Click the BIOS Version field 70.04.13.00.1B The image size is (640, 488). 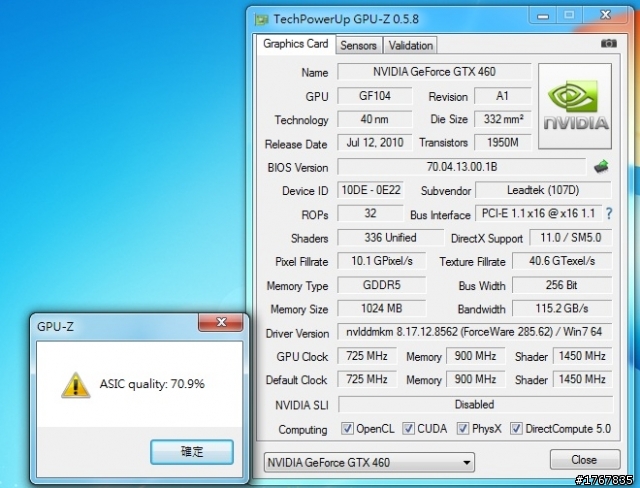[x=462, y=167]
